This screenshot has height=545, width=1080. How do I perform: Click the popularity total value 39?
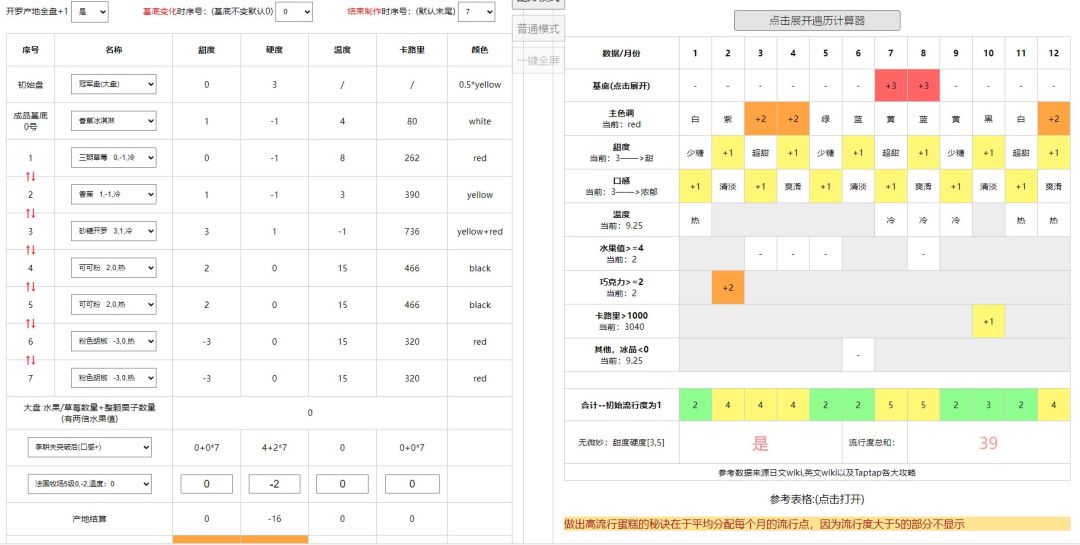click(988, 443)
